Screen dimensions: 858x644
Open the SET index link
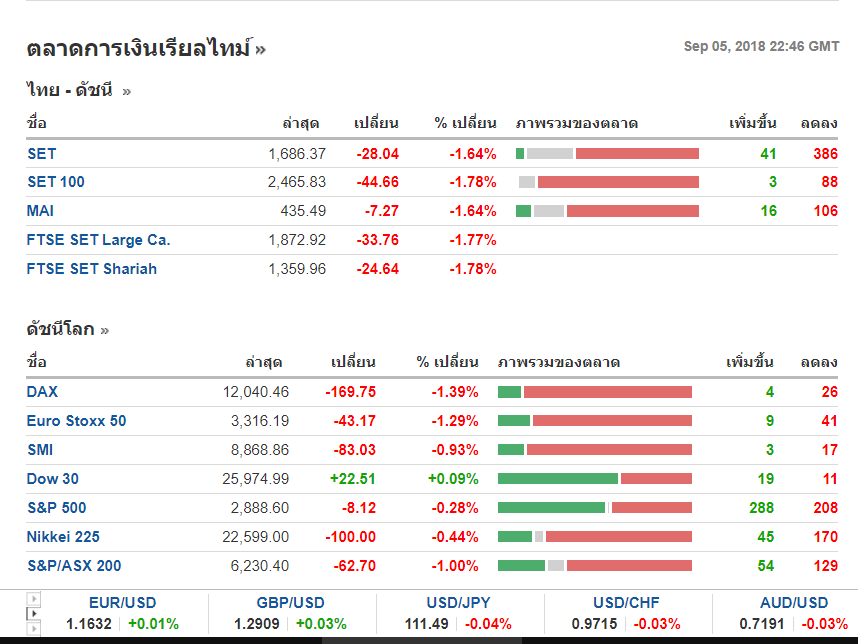[x=42, y=154]
